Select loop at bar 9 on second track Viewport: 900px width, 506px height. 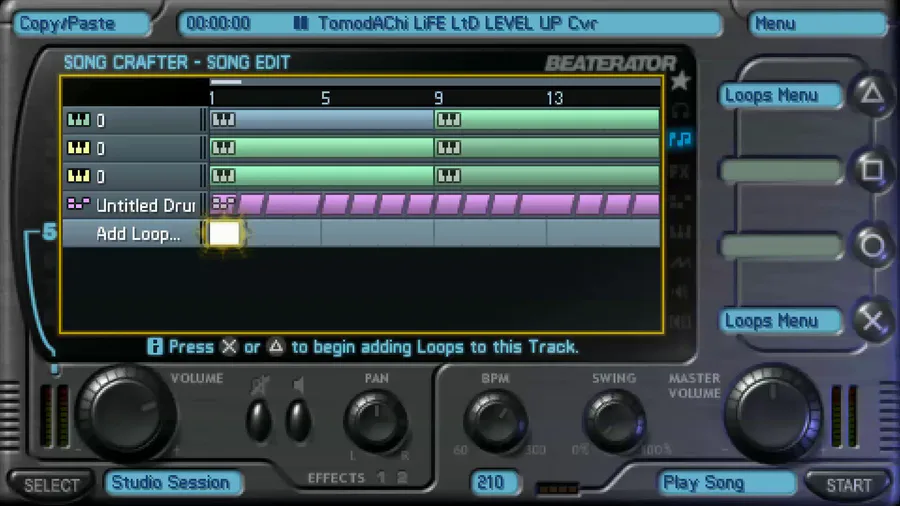click(546, 147)
